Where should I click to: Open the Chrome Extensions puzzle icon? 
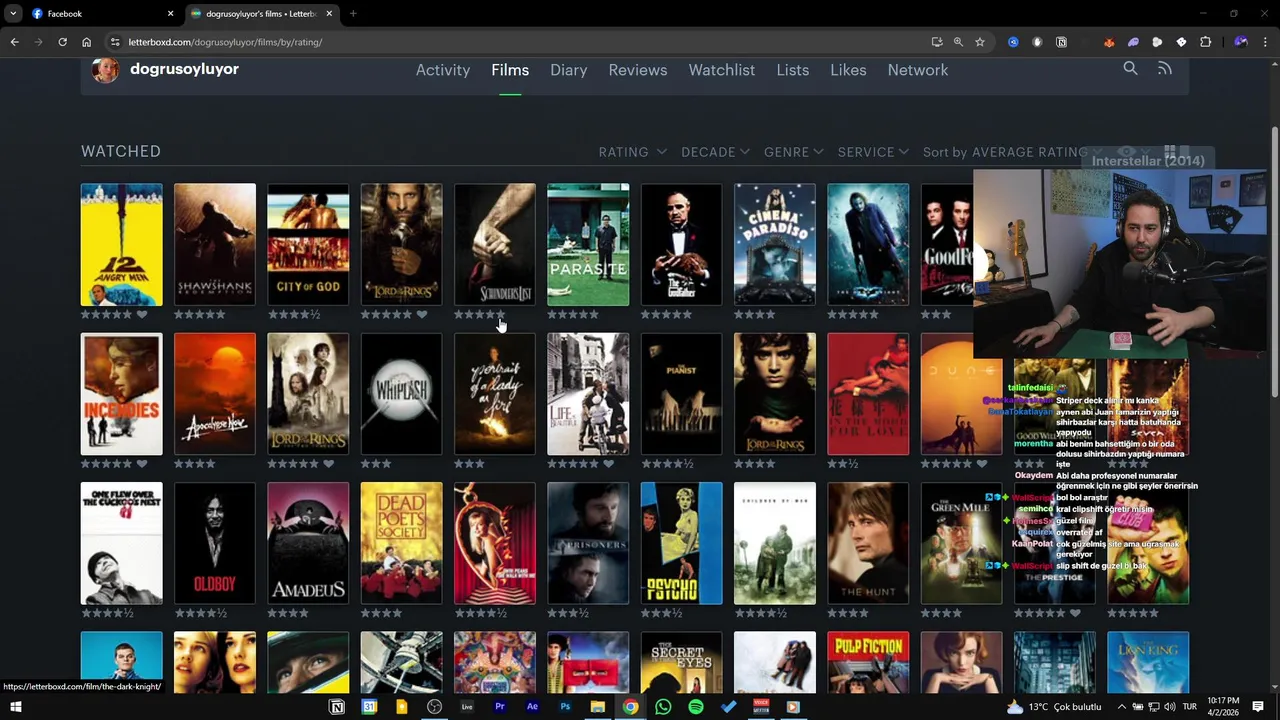pos(1205,42)
